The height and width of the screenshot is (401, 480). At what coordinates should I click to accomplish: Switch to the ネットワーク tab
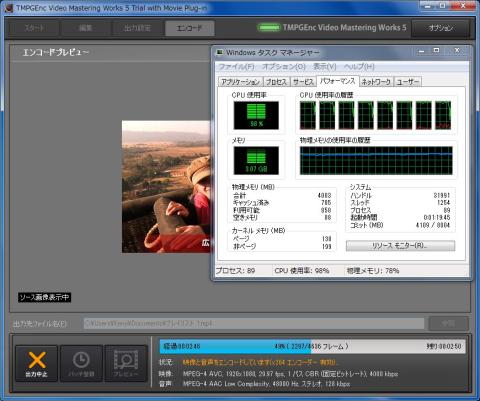pyautogui.click(x=376, y=82)
